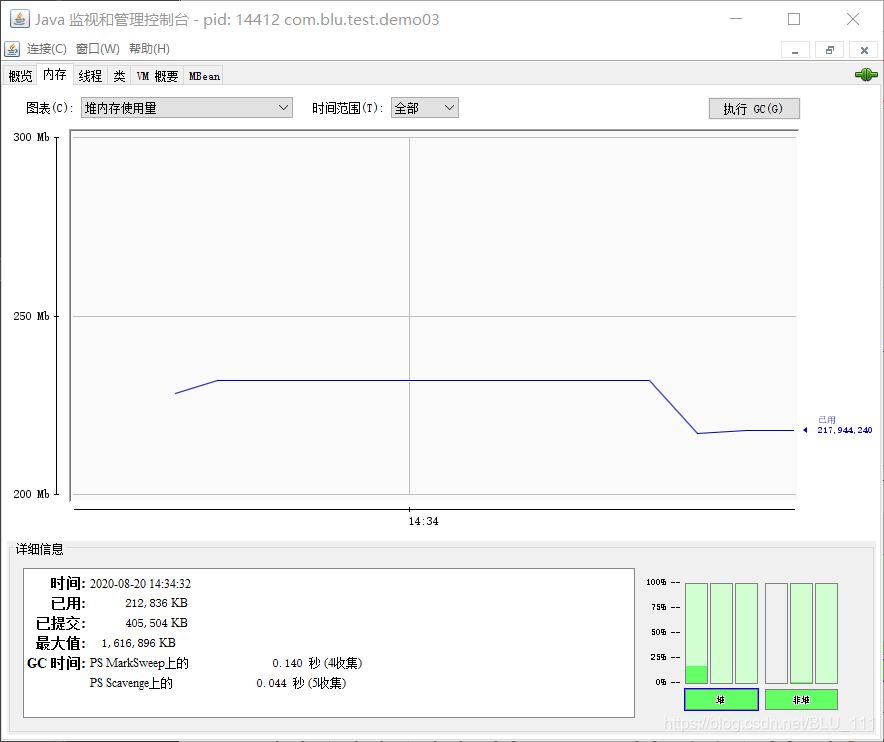
Task: Select the 堆 memory pool button
Action: tap(721, 700)
